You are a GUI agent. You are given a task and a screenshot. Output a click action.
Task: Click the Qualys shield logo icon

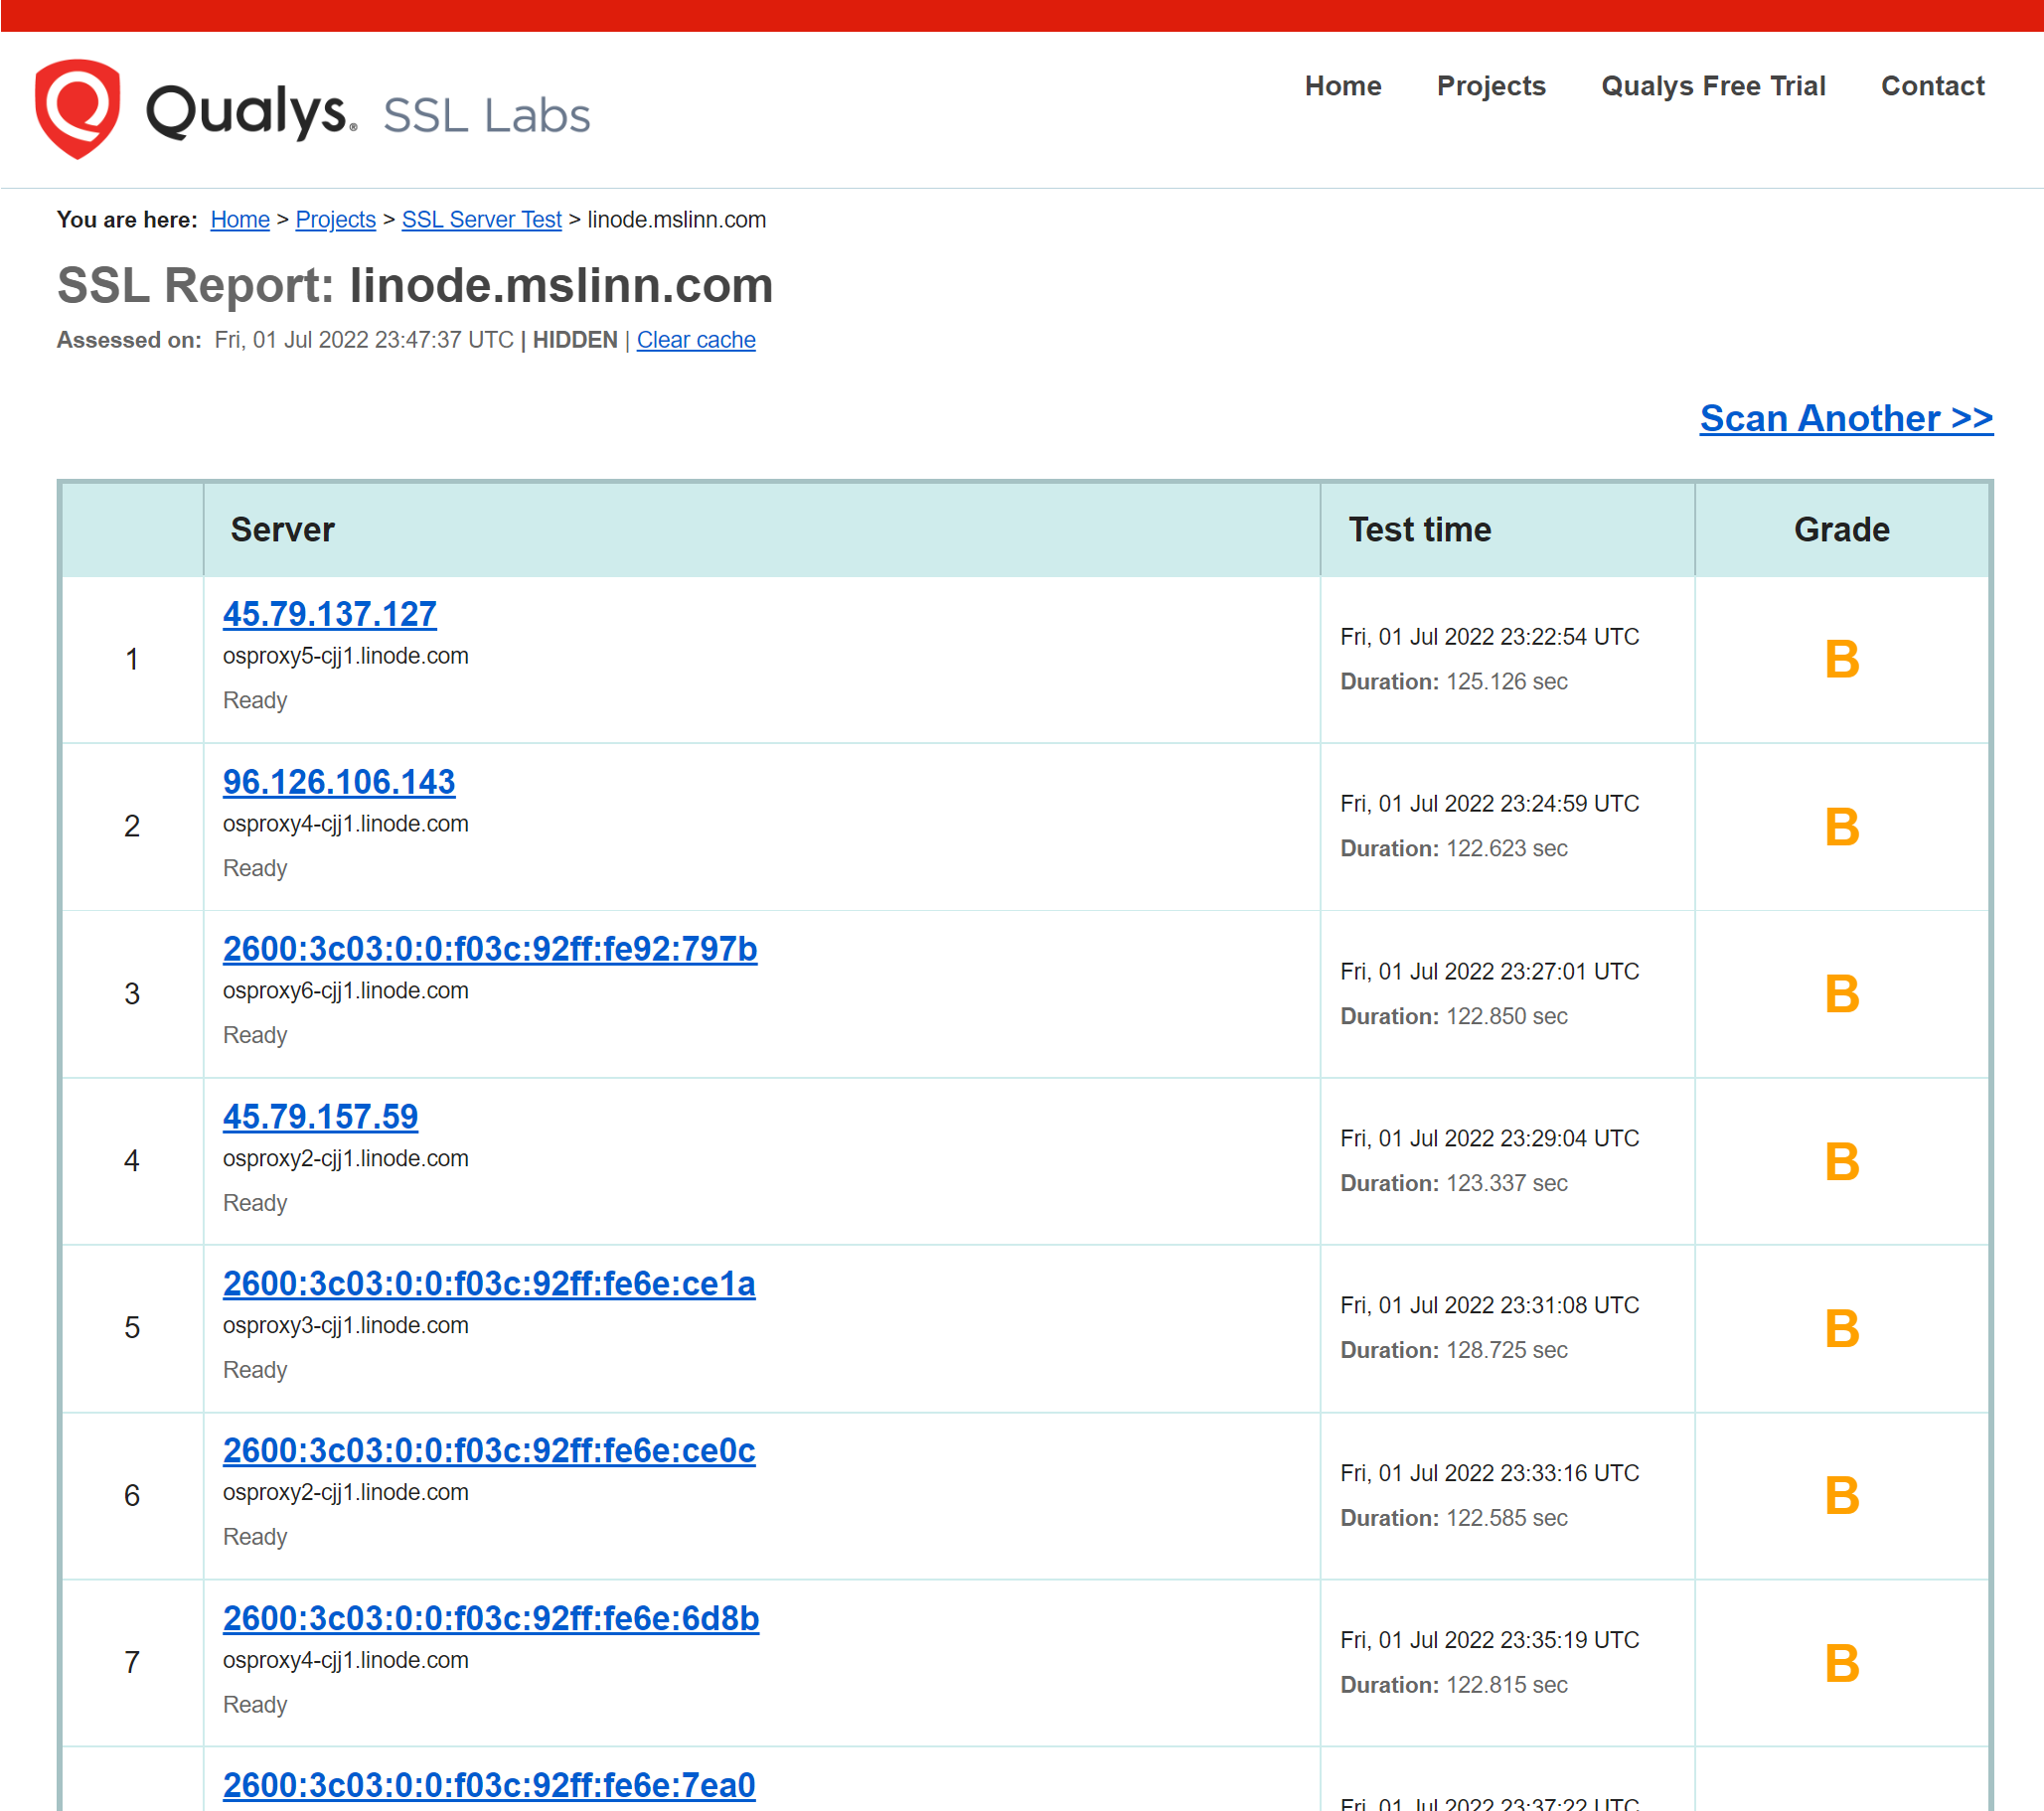point(77,108)
